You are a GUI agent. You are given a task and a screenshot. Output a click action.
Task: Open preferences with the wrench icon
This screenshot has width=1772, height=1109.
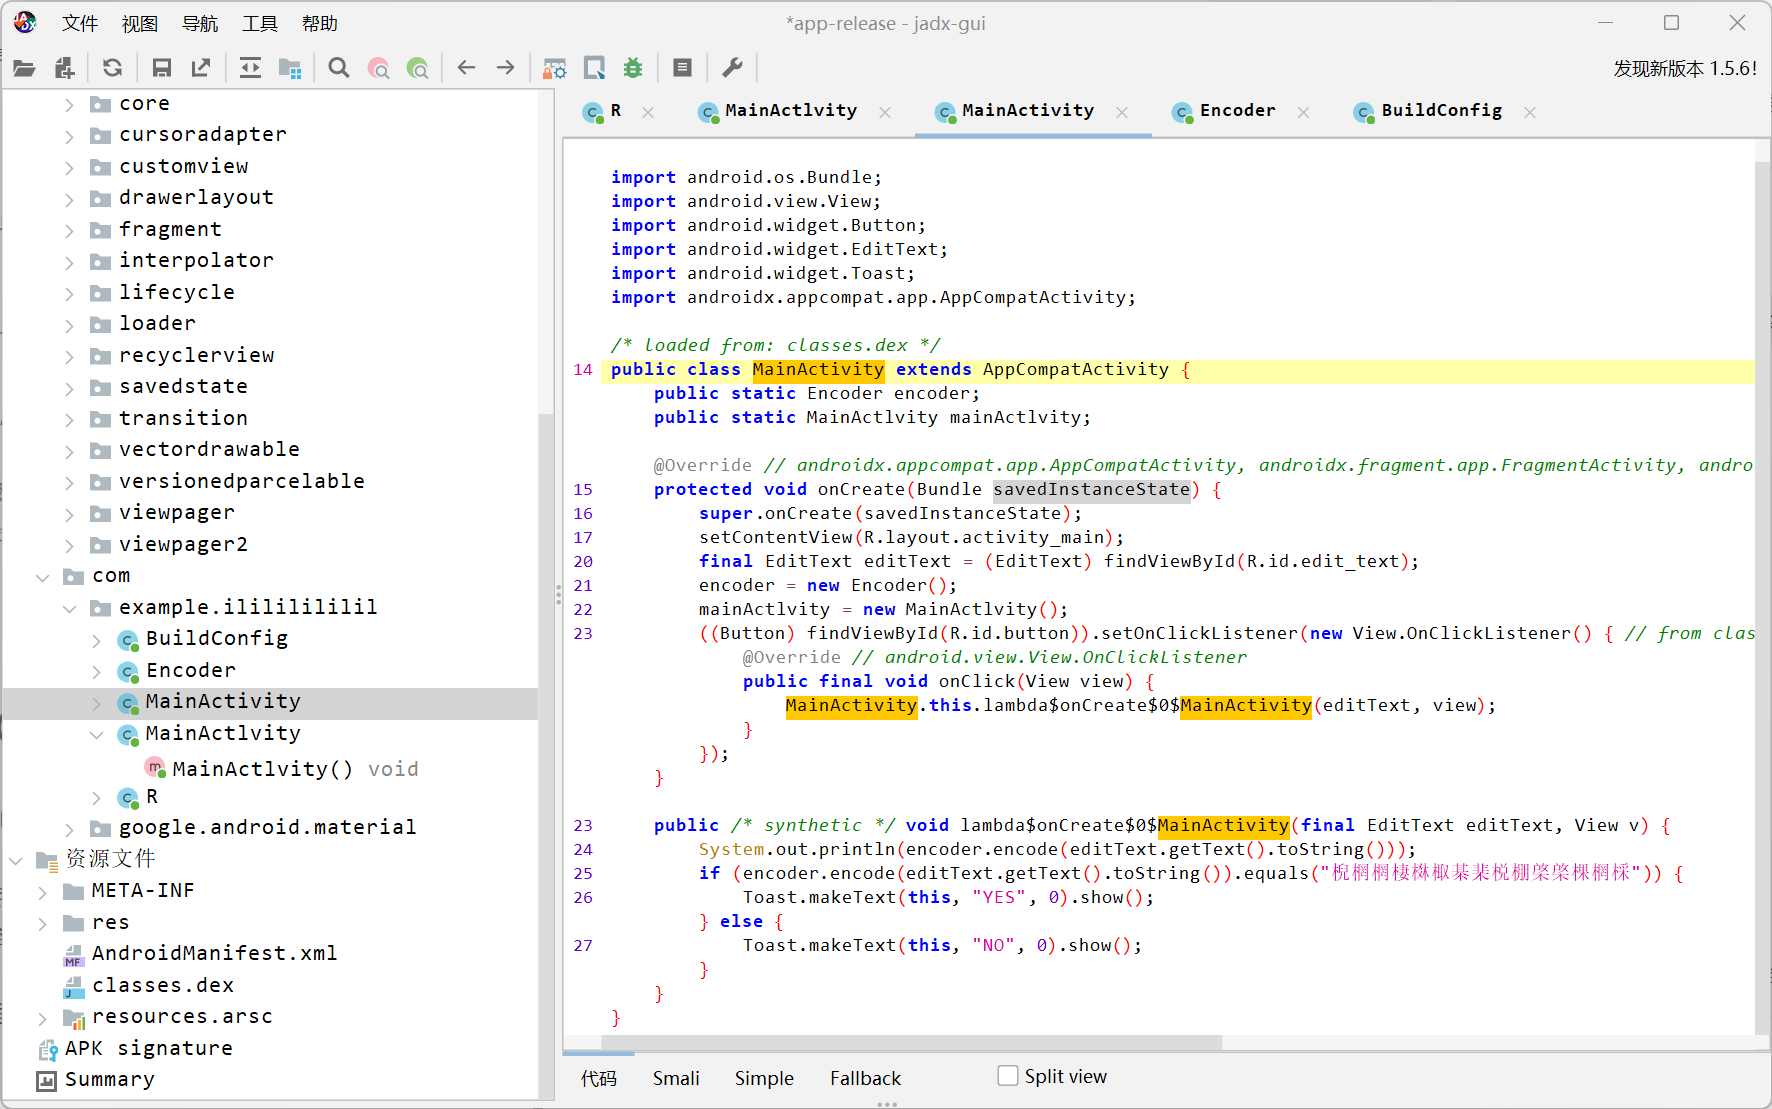pos(732,68)
